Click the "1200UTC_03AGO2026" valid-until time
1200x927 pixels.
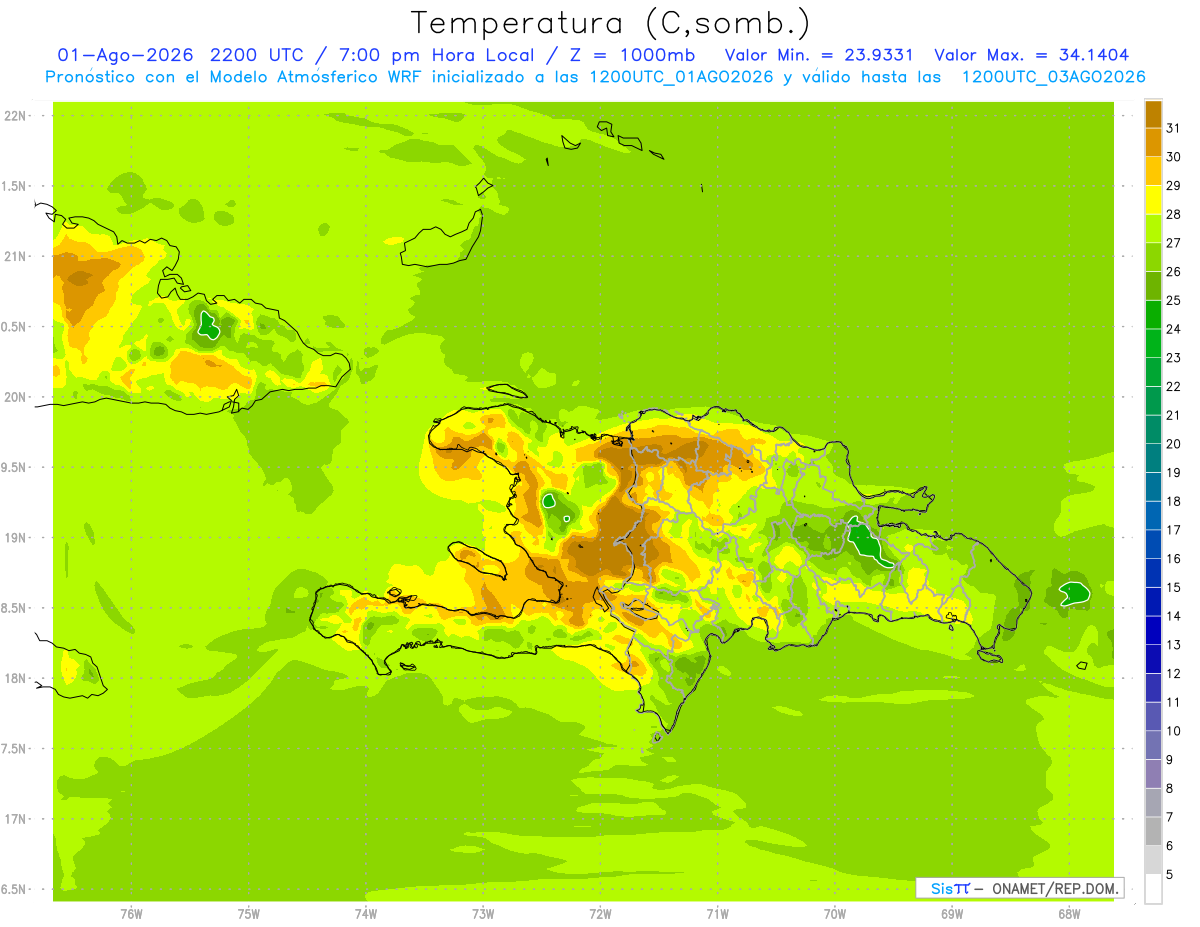tap(1053, 77)
